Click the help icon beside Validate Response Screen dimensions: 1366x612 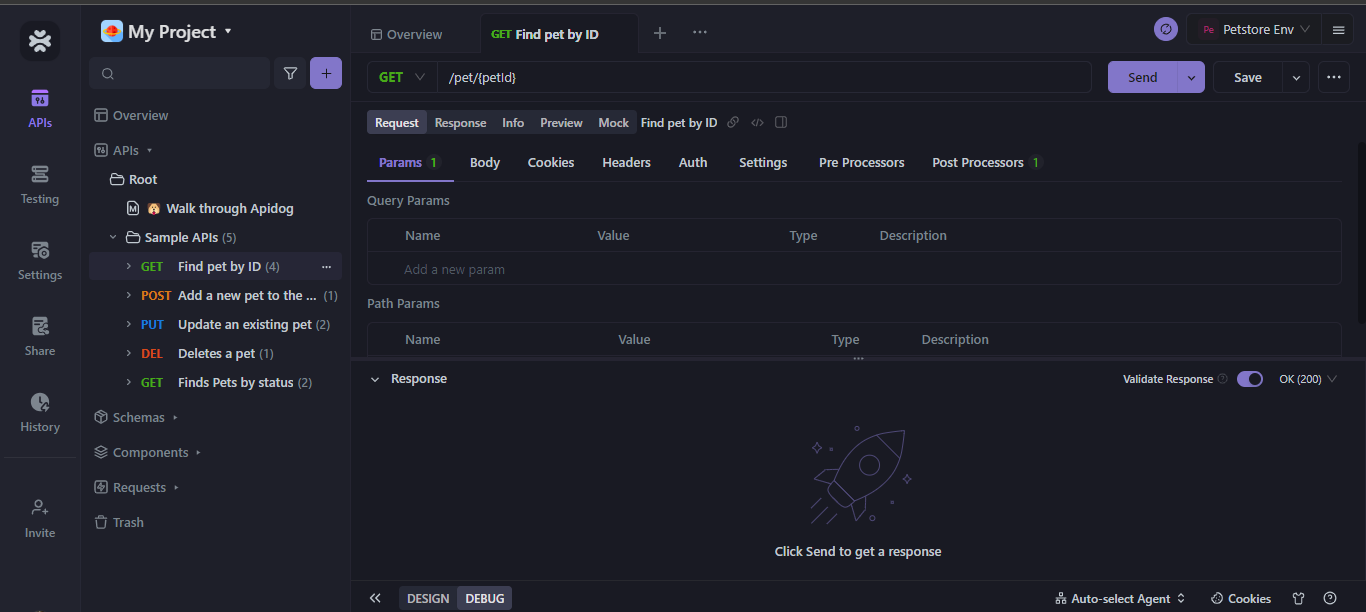point(1223,379)
